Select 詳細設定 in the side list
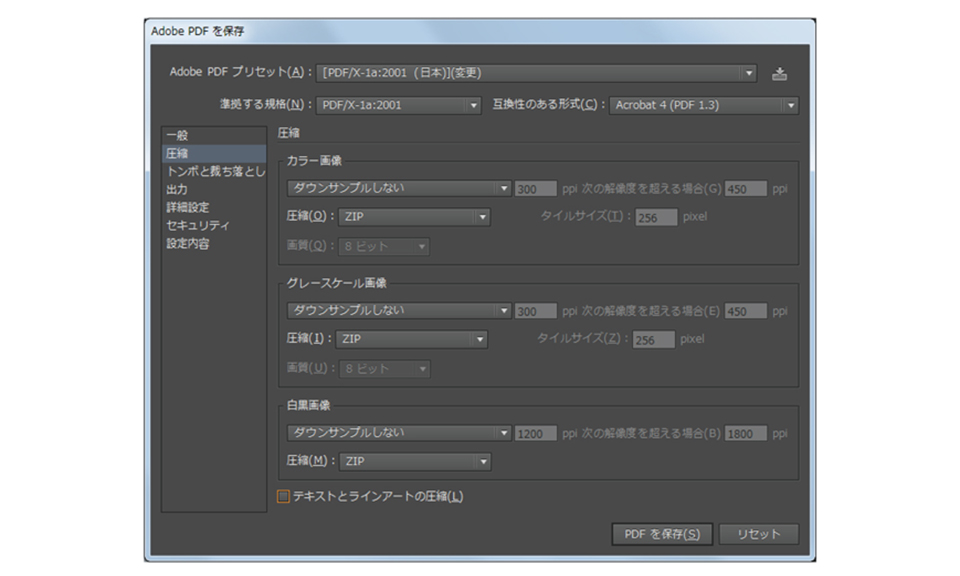Viewport: 960px width, 576px height. click(x=214, y=208)
